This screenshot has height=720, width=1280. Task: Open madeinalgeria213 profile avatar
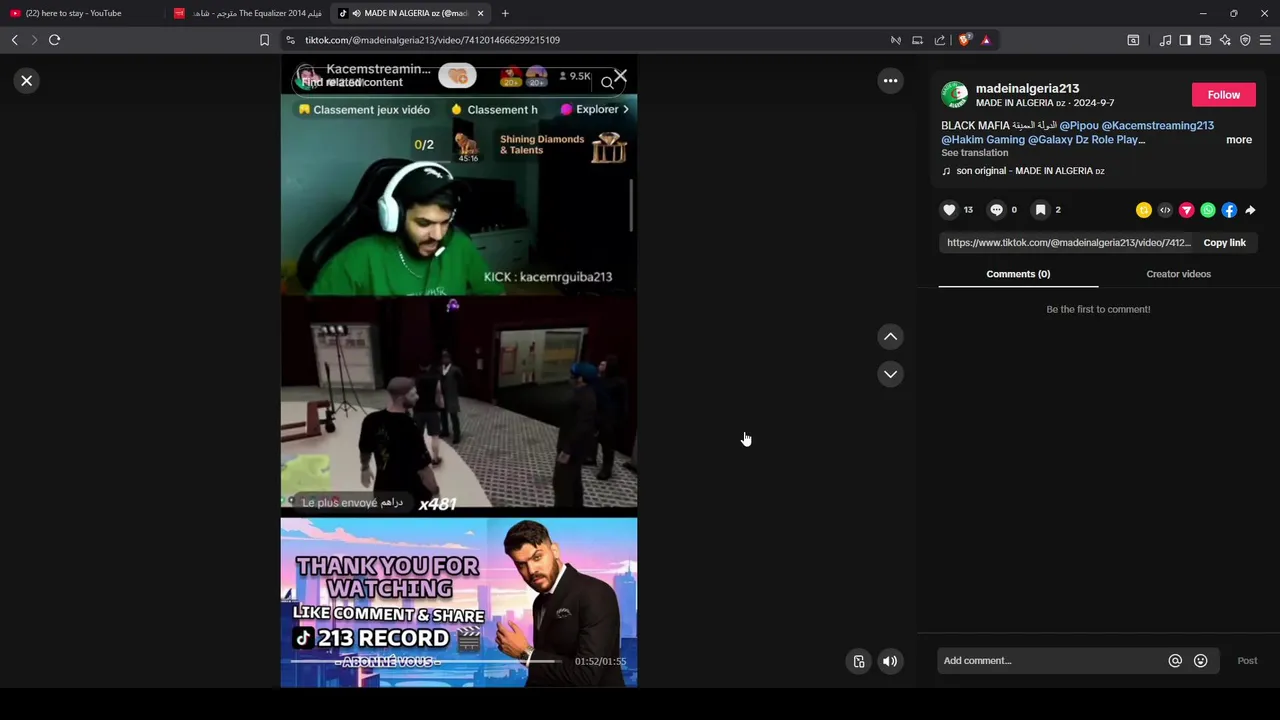[954, 95]
